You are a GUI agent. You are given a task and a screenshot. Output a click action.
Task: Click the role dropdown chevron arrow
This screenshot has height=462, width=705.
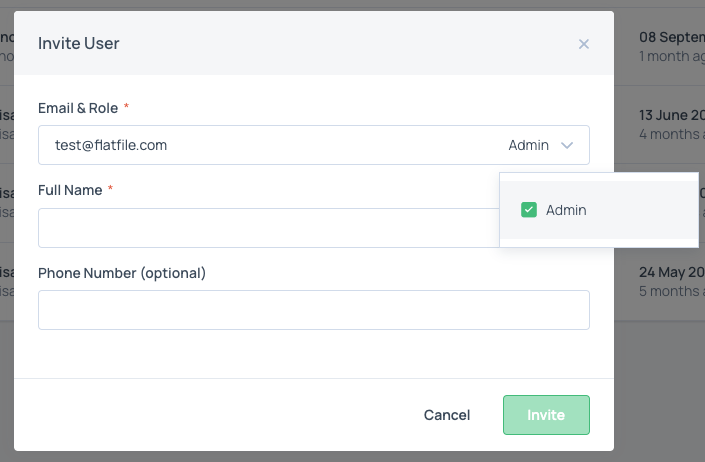pyautogui.click(x=567, y=145)
